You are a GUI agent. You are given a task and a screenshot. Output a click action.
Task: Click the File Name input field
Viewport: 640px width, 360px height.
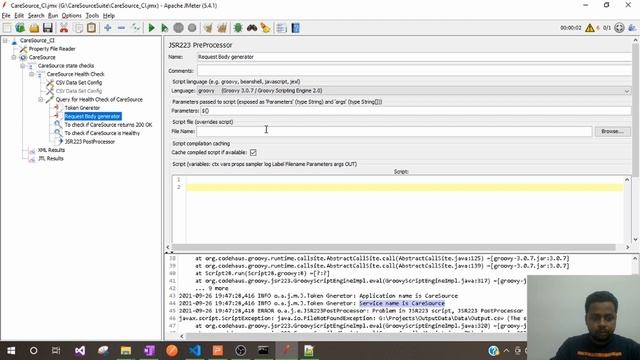tap(394, 131)
